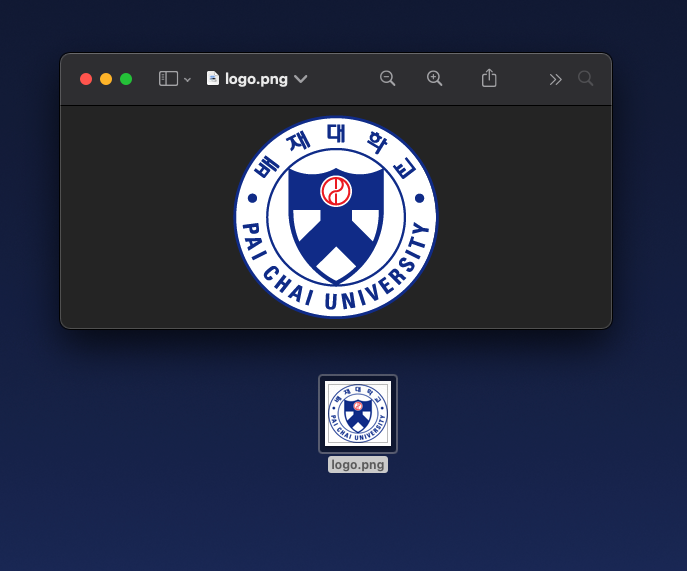Close the Preview window with red button
Screen dimensions: 687x571
point(86,79)
